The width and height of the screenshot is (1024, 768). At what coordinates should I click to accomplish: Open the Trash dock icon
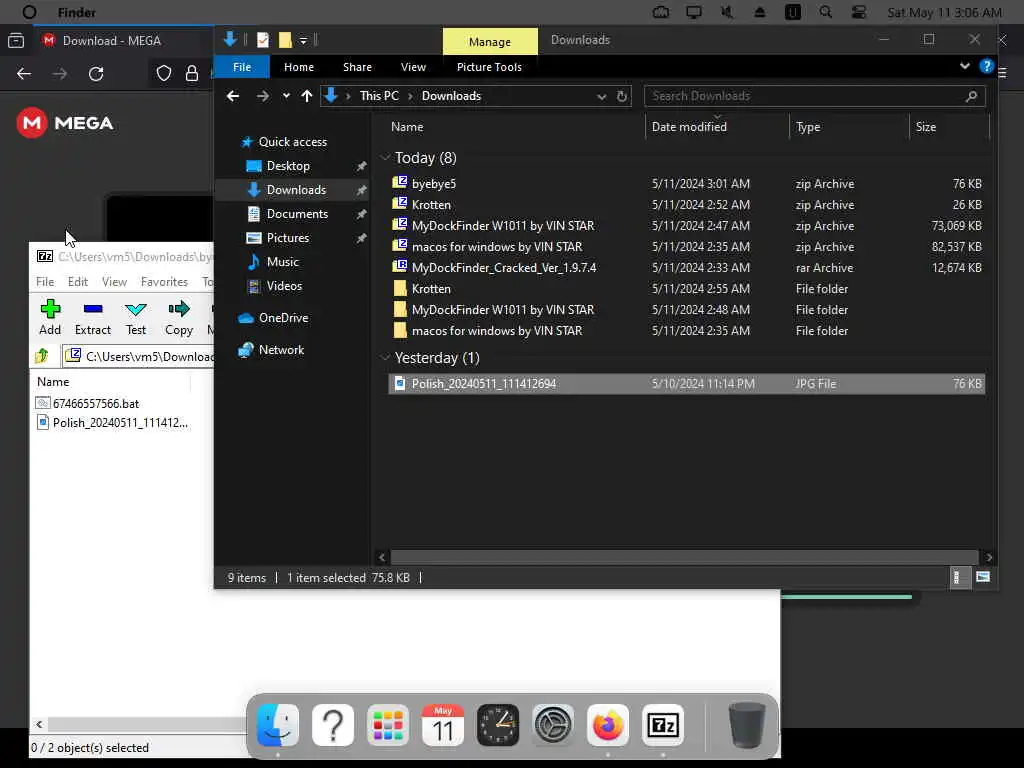click(746, 725)
